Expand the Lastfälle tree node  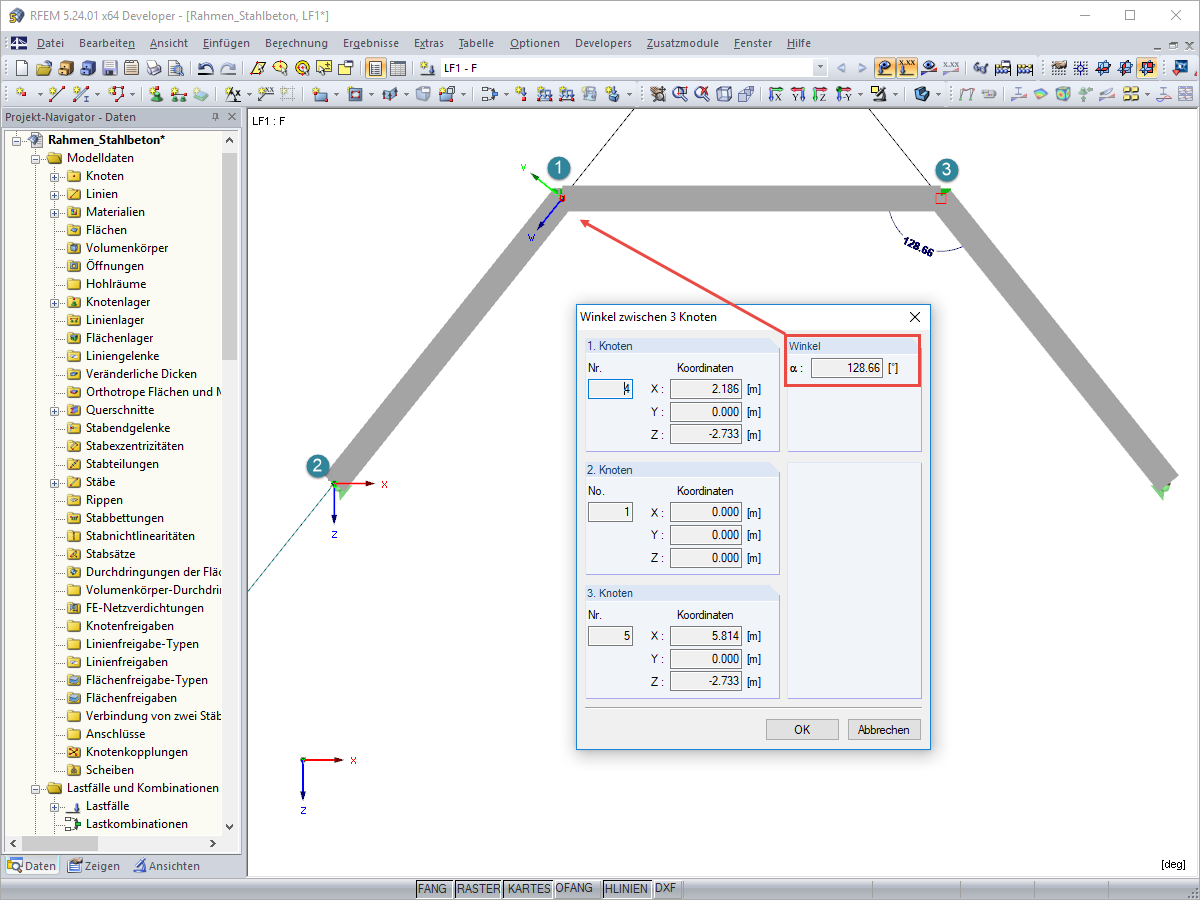[55, 806]
